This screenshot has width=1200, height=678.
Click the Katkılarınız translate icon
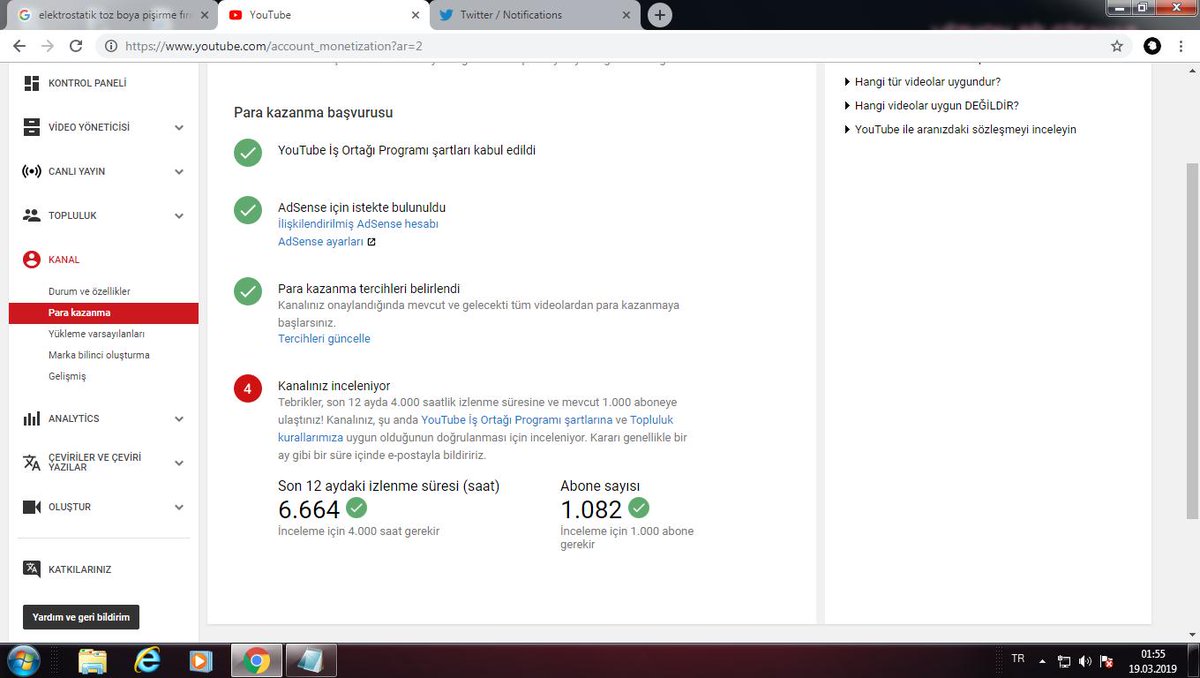coord(31,569)
